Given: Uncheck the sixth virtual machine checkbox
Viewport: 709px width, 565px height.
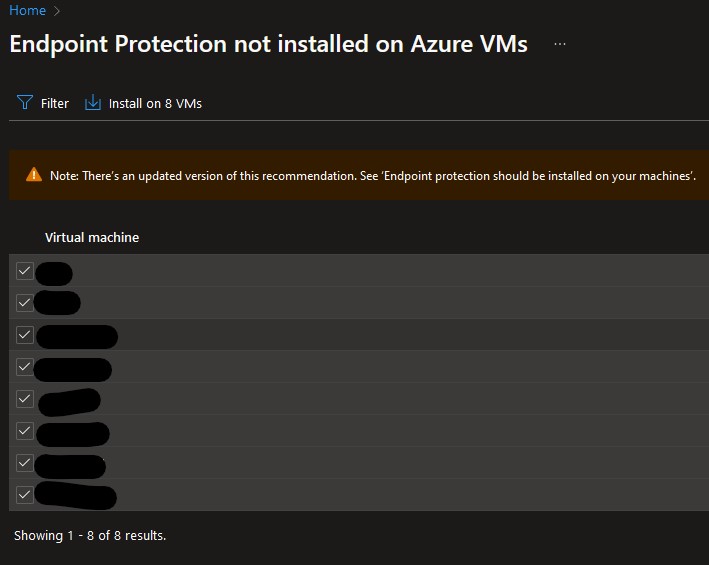Looking at the screenshot, I should (25, 431).
